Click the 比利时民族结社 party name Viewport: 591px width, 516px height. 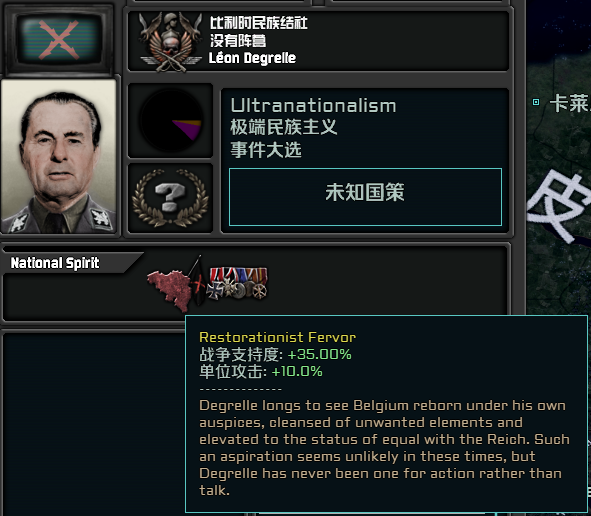[x=259, y=23]
